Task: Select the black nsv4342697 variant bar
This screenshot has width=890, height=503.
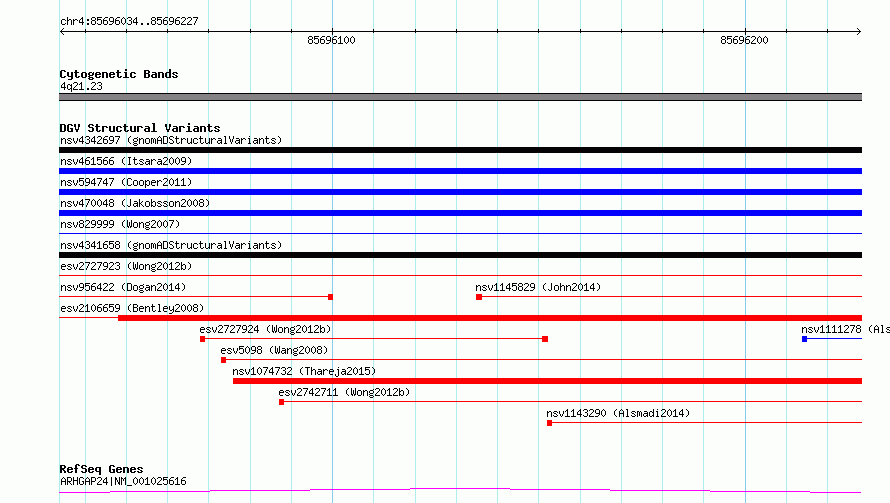Action: tap(460, 150)
